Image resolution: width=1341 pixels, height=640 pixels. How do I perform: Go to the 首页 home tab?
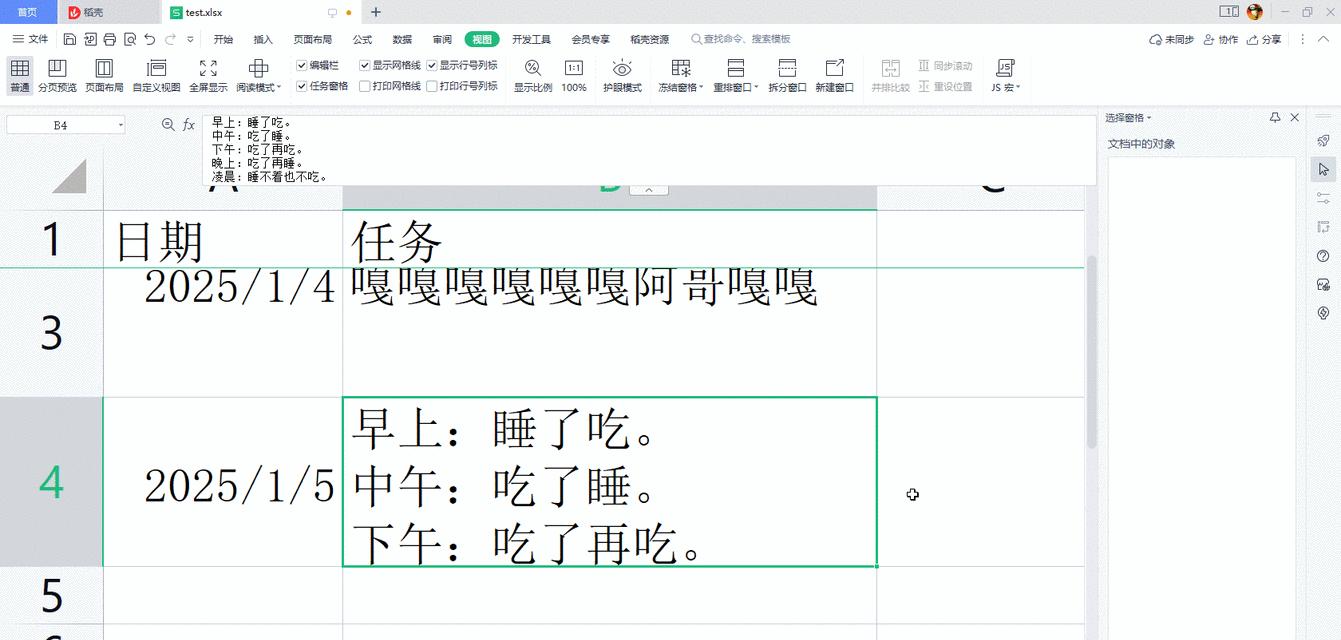28,12
